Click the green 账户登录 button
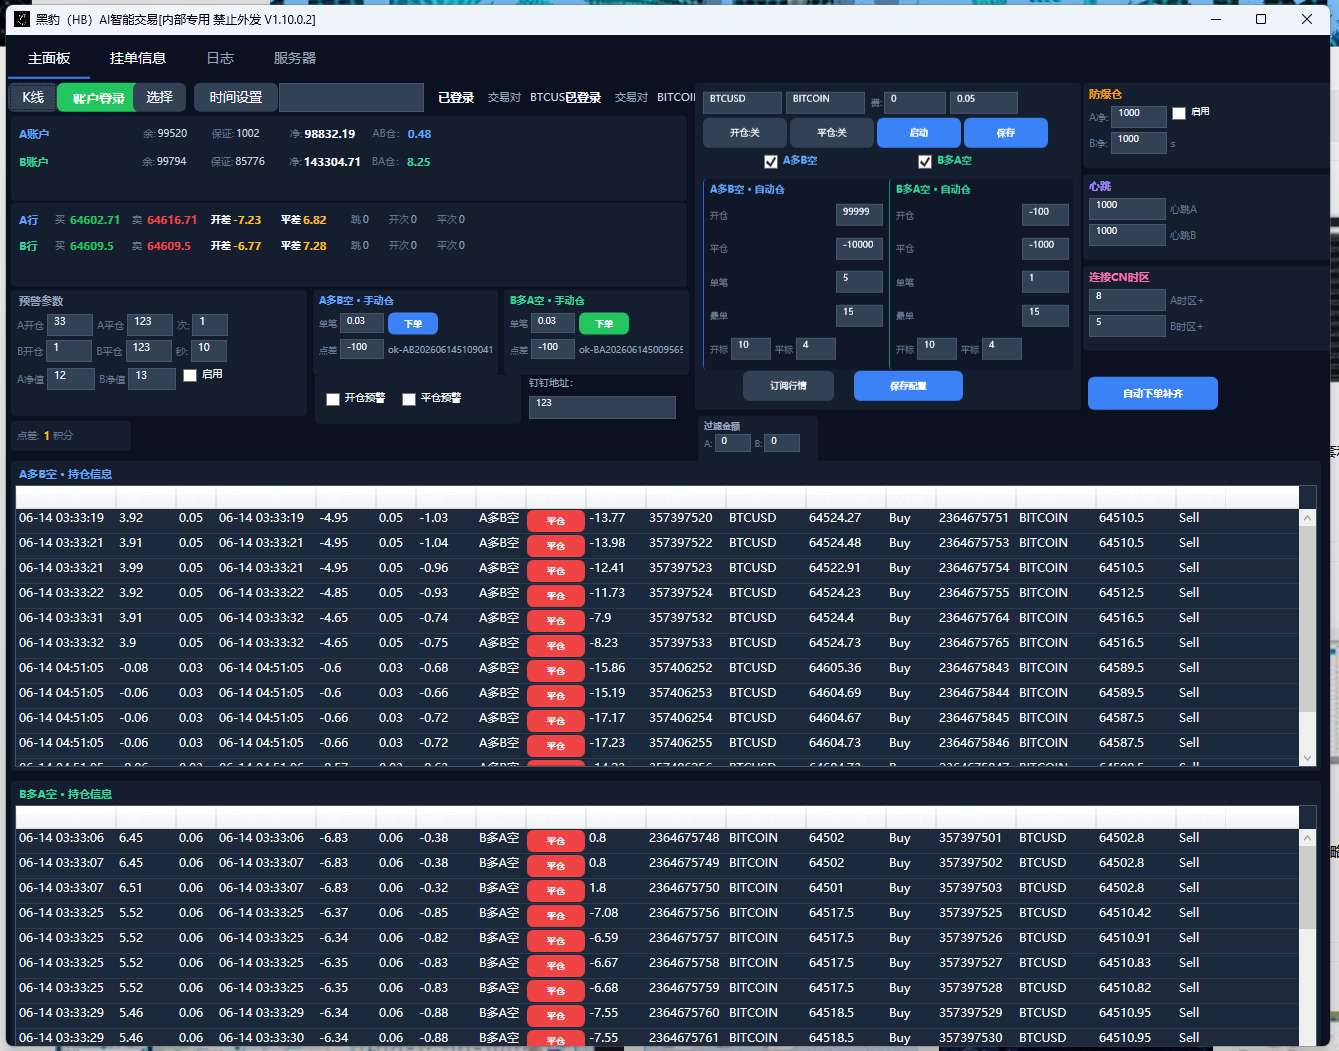This screenshot has width=1339, height=1051. click(98, 97)
